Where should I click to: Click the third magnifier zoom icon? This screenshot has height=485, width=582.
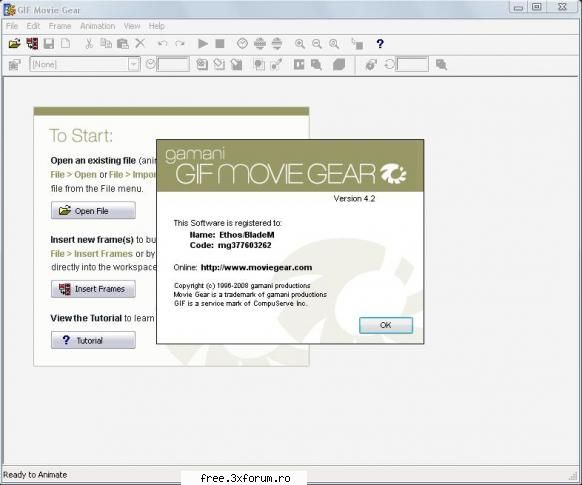pyautogui.click(x=334, y=44)
